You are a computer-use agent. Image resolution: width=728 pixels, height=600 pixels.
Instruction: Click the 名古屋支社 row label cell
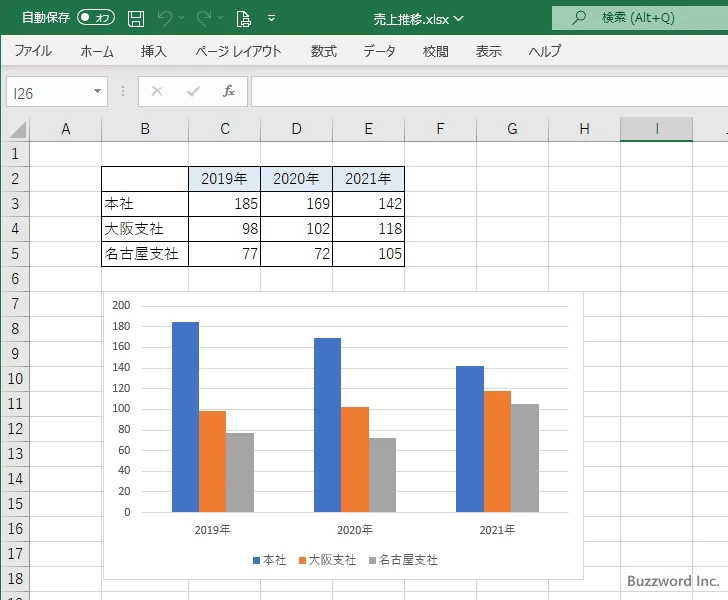point(145,254)
